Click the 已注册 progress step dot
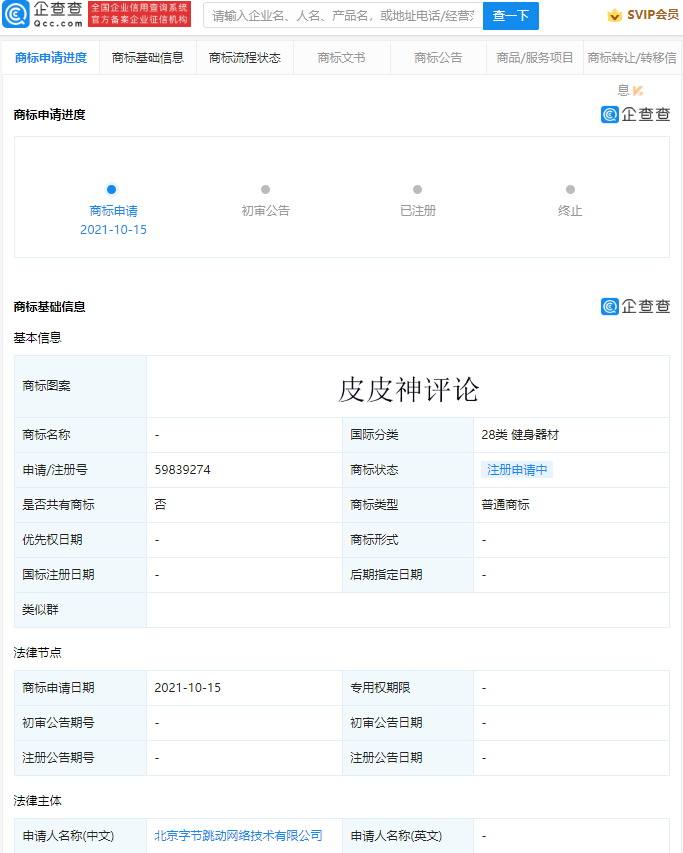The height and width of the screenshot is (853, 683). coord(418,189)
